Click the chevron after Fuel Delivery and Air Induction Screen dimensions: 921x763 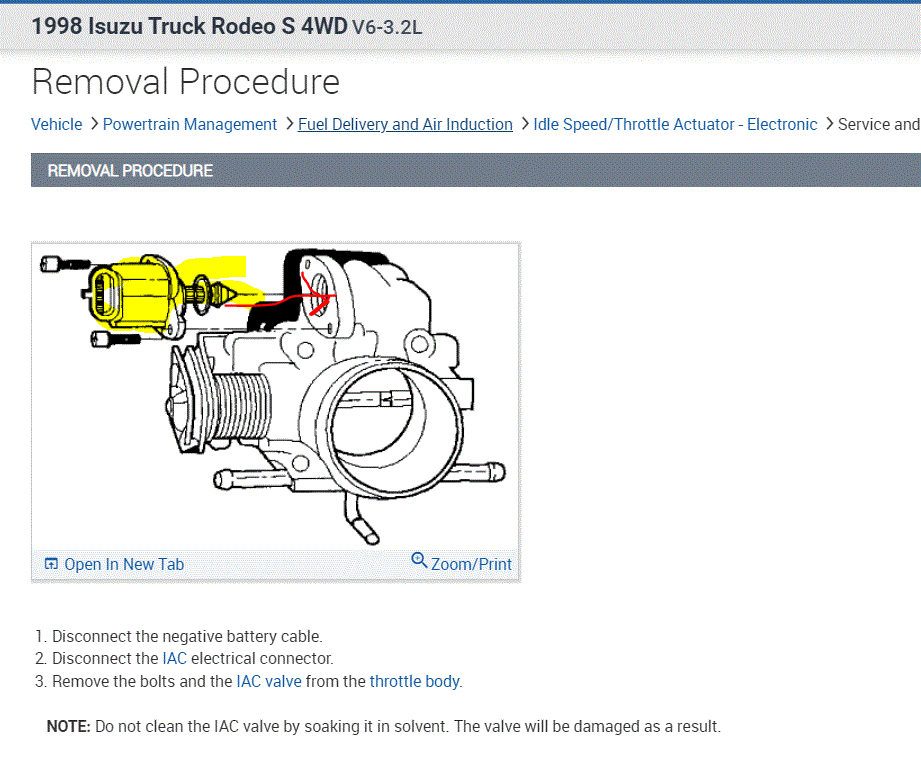525,124
